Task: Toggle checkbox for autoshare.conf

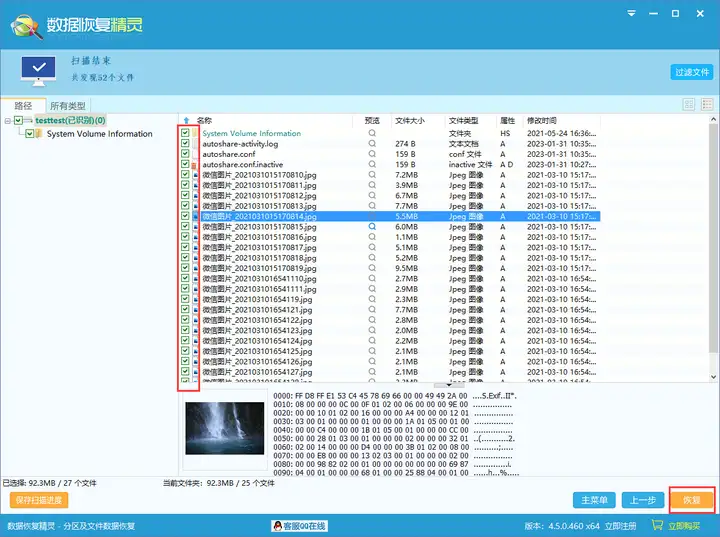Action: coord(185,153)
